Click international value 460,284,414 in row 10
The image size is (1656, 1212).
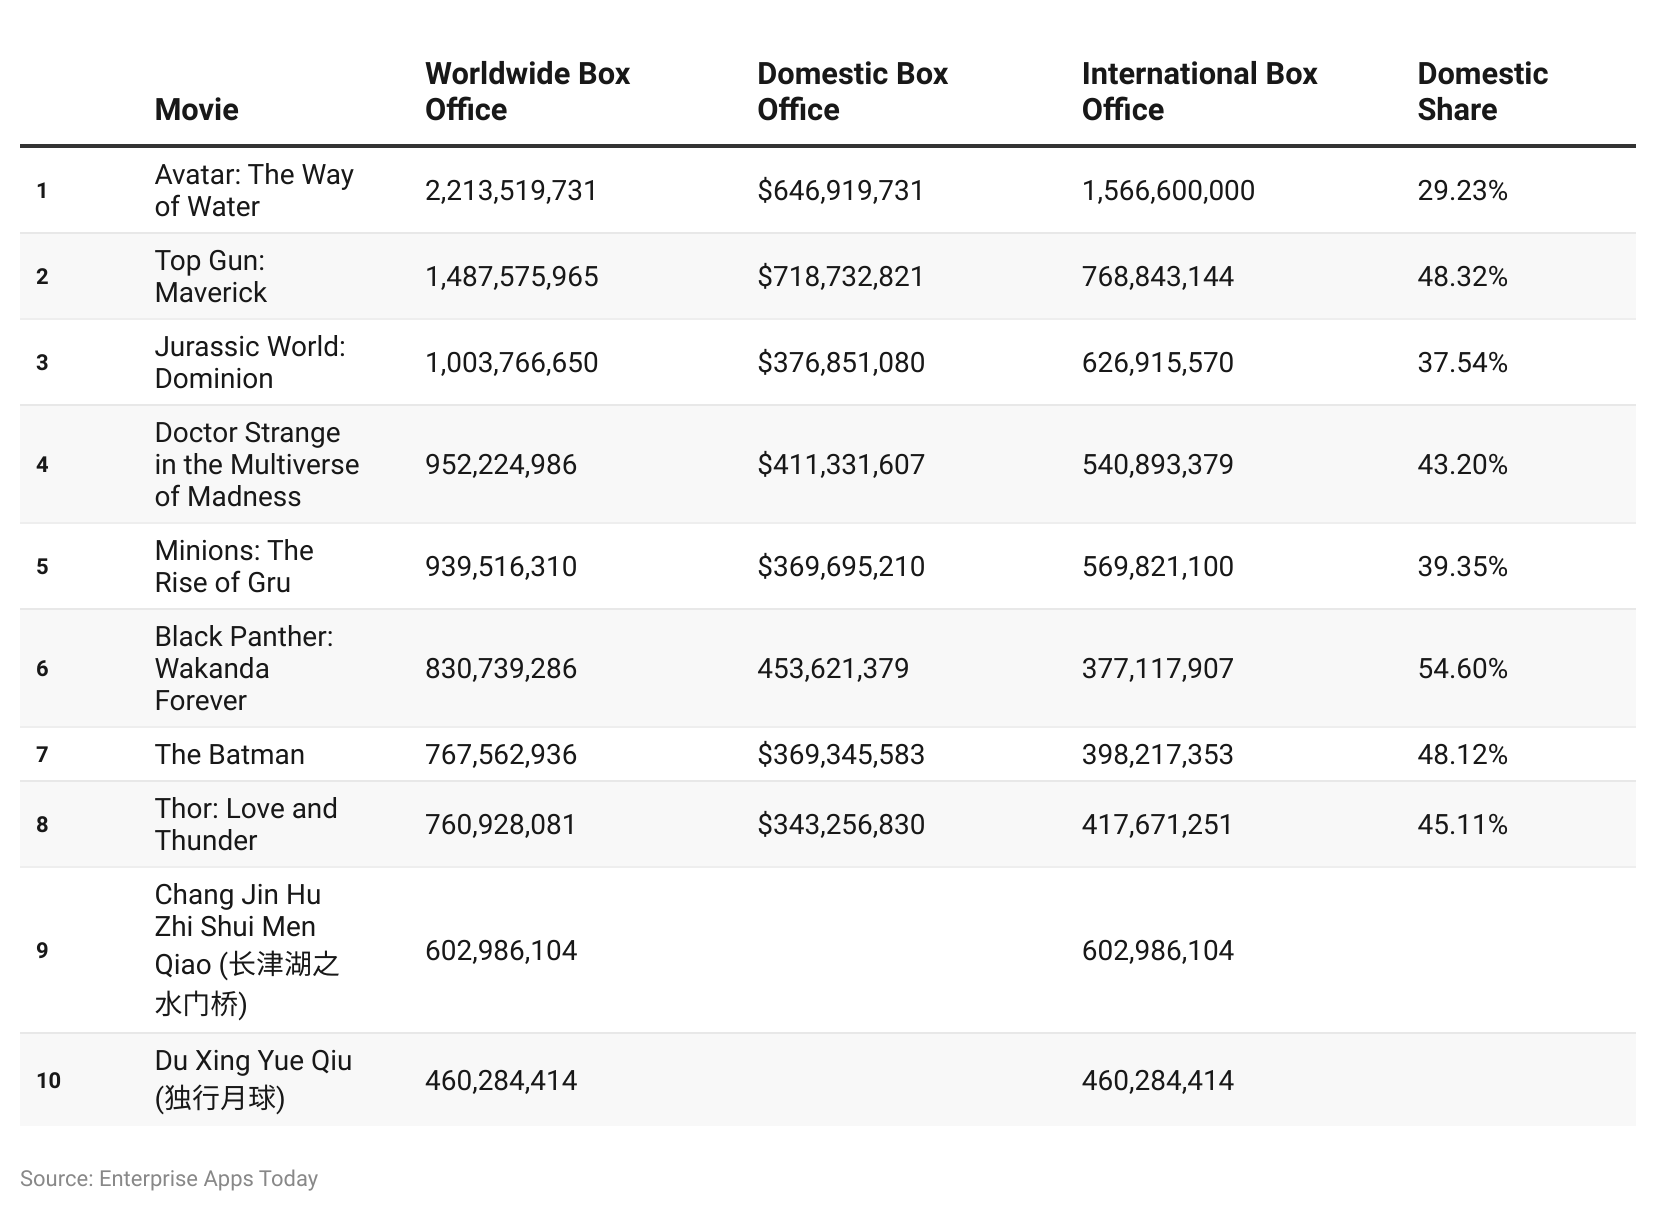(x=1158, y=1080)
